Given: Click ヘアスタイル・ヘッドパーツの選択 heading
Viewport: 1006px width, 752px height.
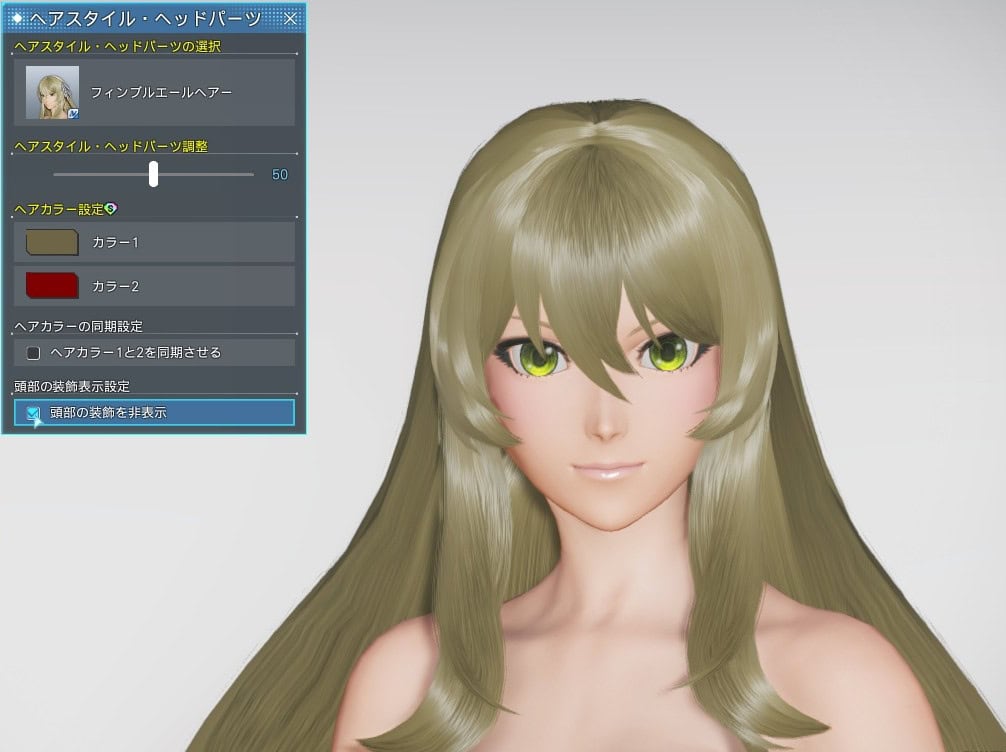Looking at the screenshot, I should 117,46.
